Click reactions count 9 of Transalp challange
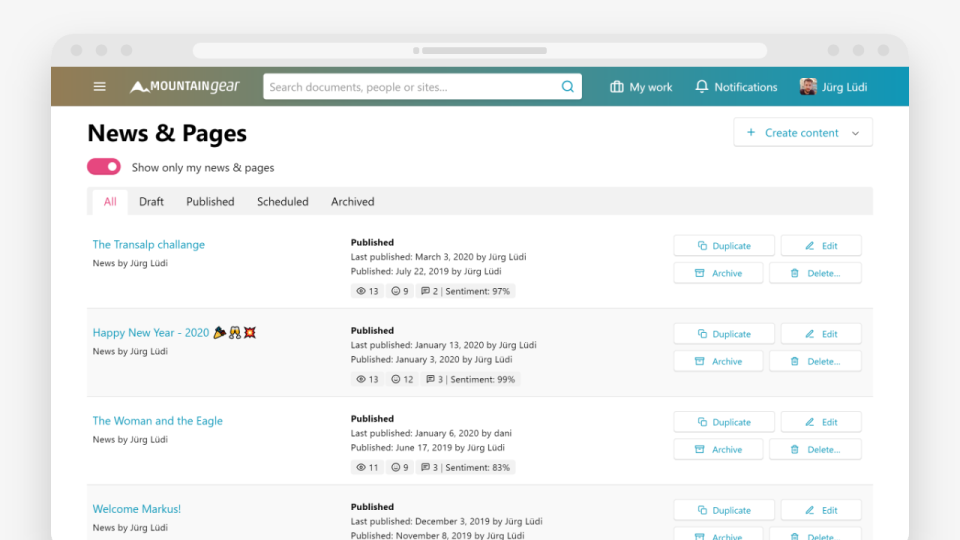Image resolution: width=960 pixels, height=540 pixels. coord(400,291)
